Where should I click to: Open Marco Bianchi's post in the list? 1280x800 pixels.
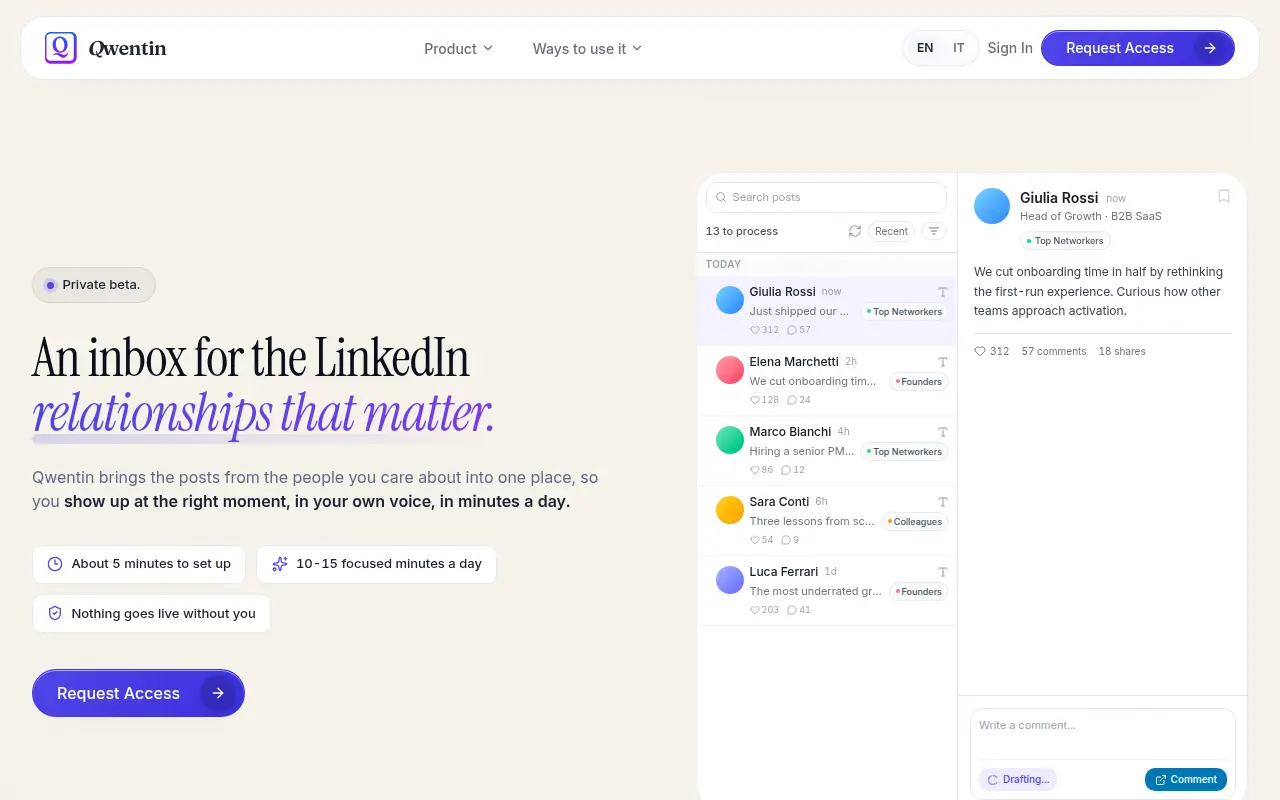[x=827, y=451]
